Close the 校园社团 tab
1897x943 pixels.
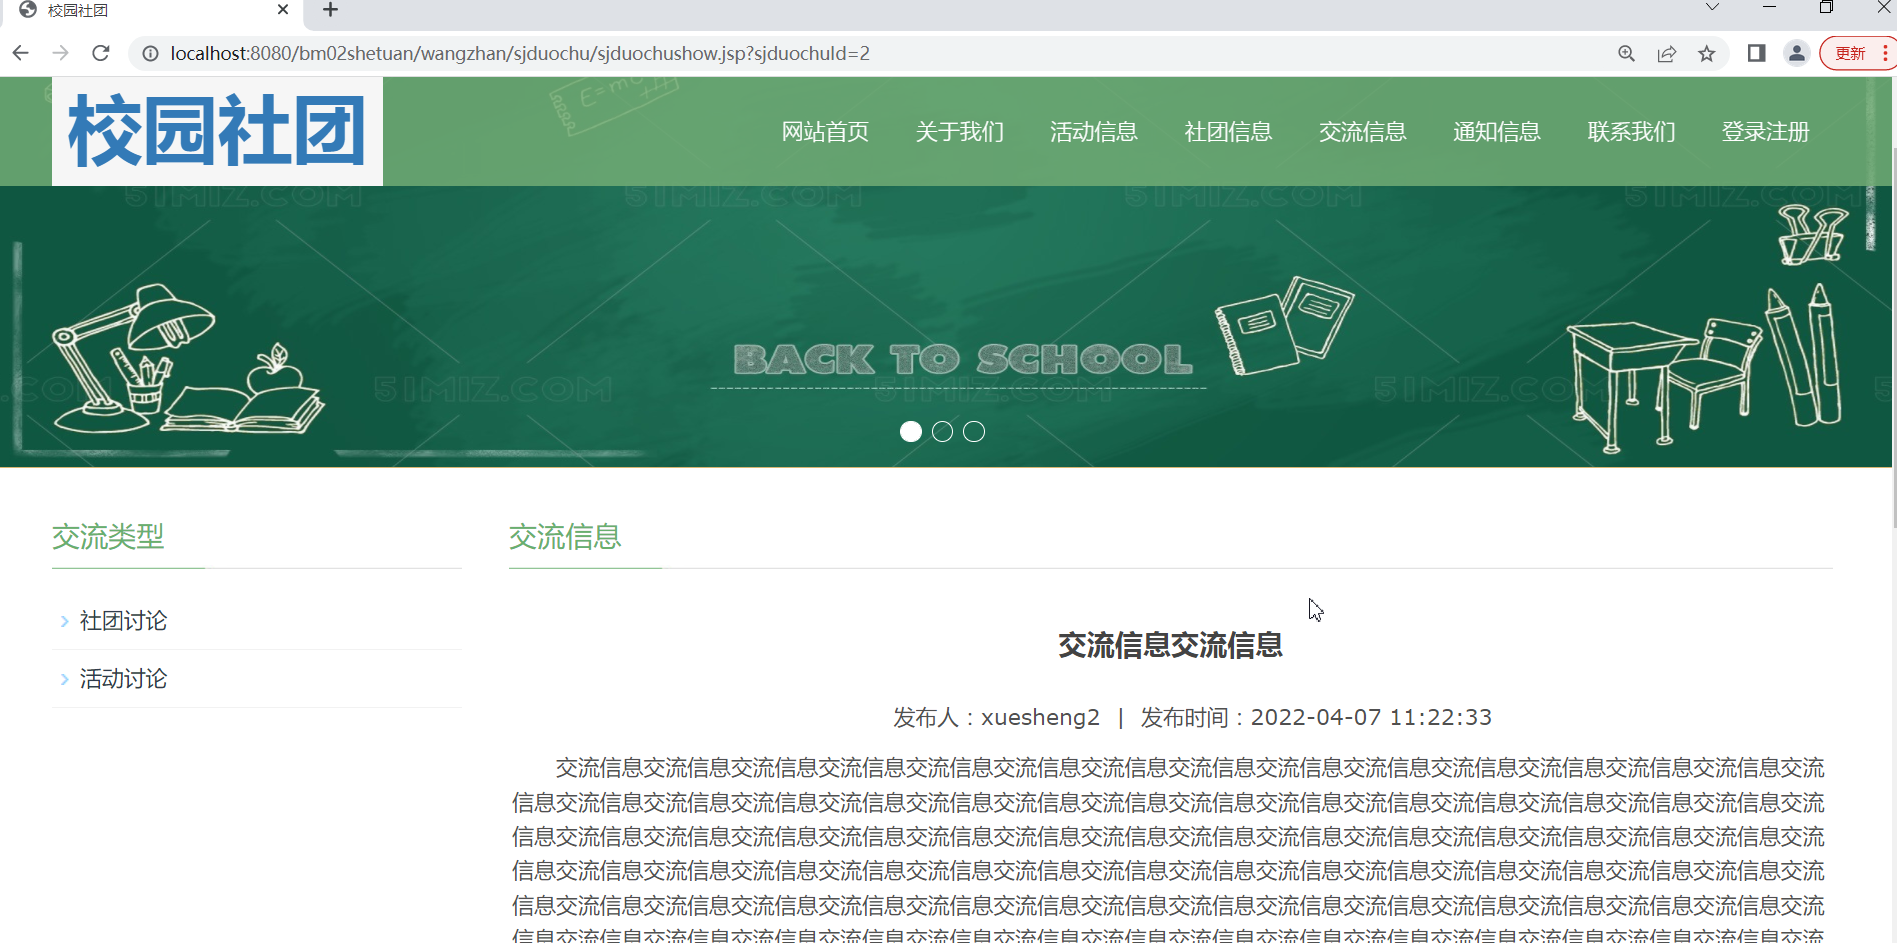pyautogui.click(x=283, y=10)
